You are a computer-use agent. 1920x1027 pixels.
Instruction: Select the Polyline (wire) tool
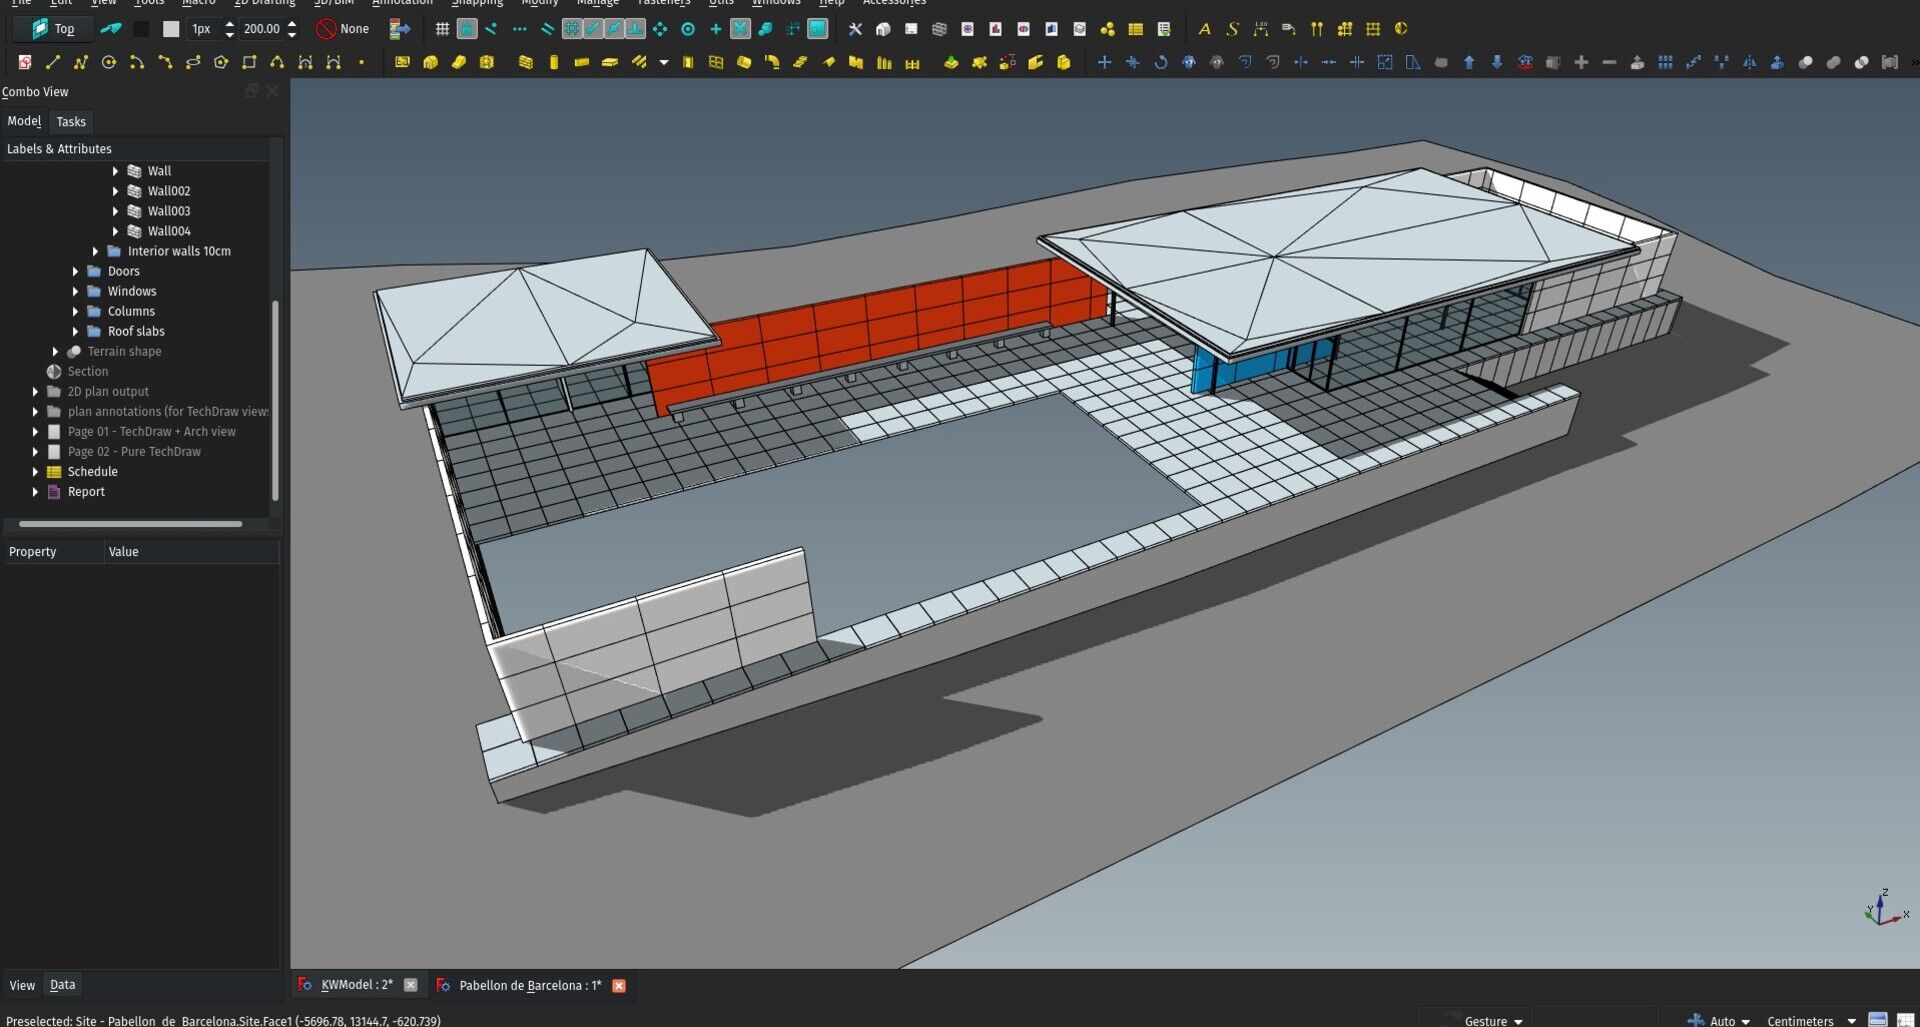click(81, 62)
